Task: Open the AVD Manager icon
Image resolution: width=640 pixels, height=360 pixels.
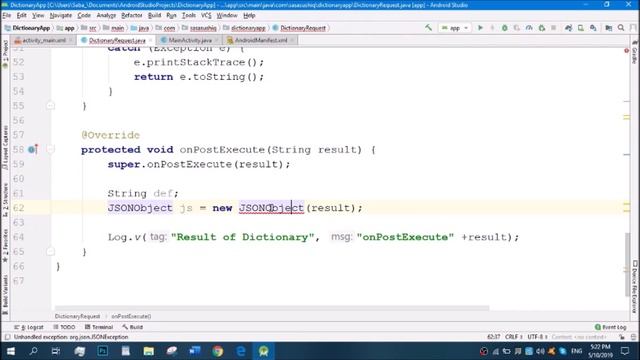Action: [580, 28]
